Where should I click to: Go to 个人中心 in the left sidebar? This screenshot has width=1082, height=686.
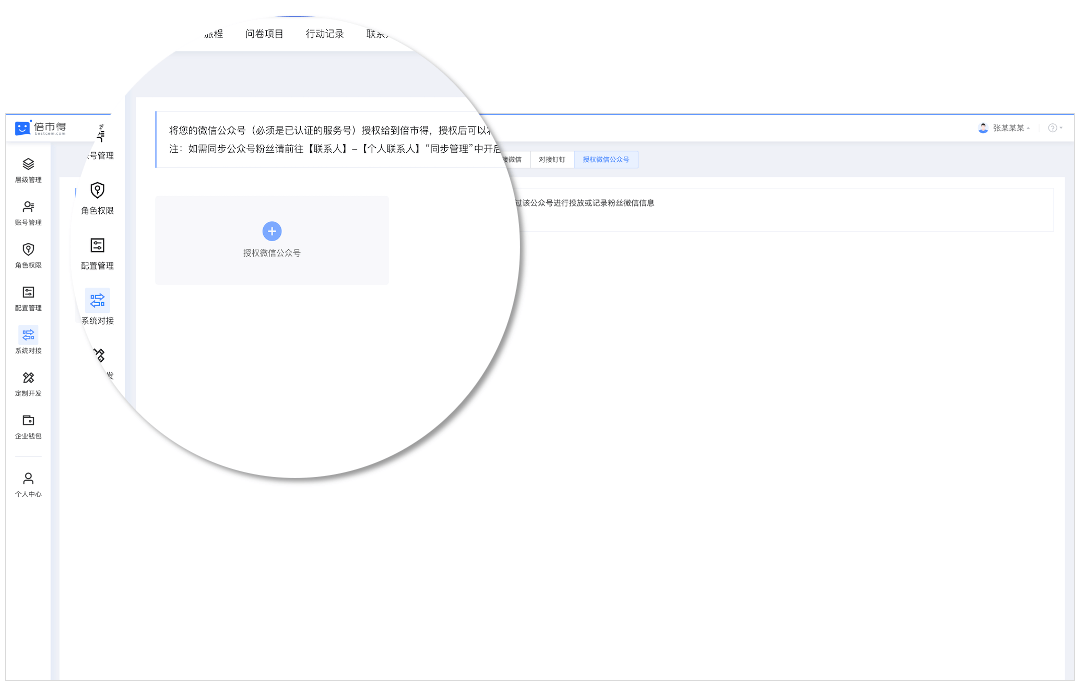coord(28,484)
